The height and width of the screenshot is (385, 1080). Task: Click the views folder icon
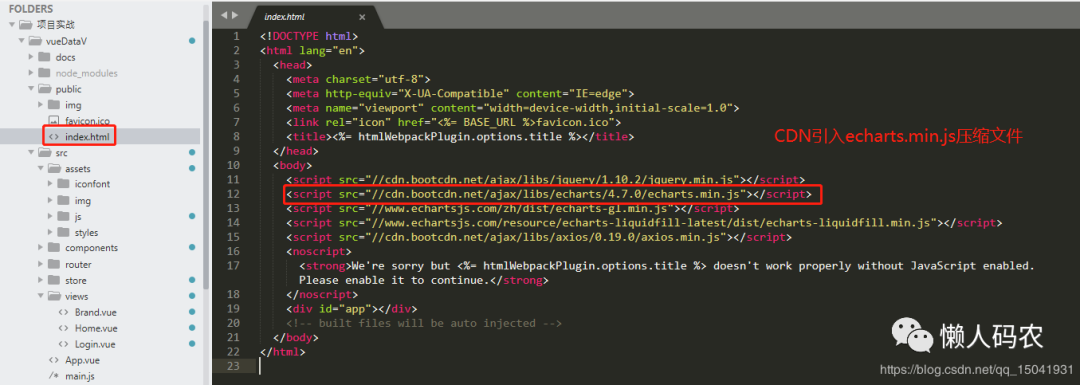point(54,296)
